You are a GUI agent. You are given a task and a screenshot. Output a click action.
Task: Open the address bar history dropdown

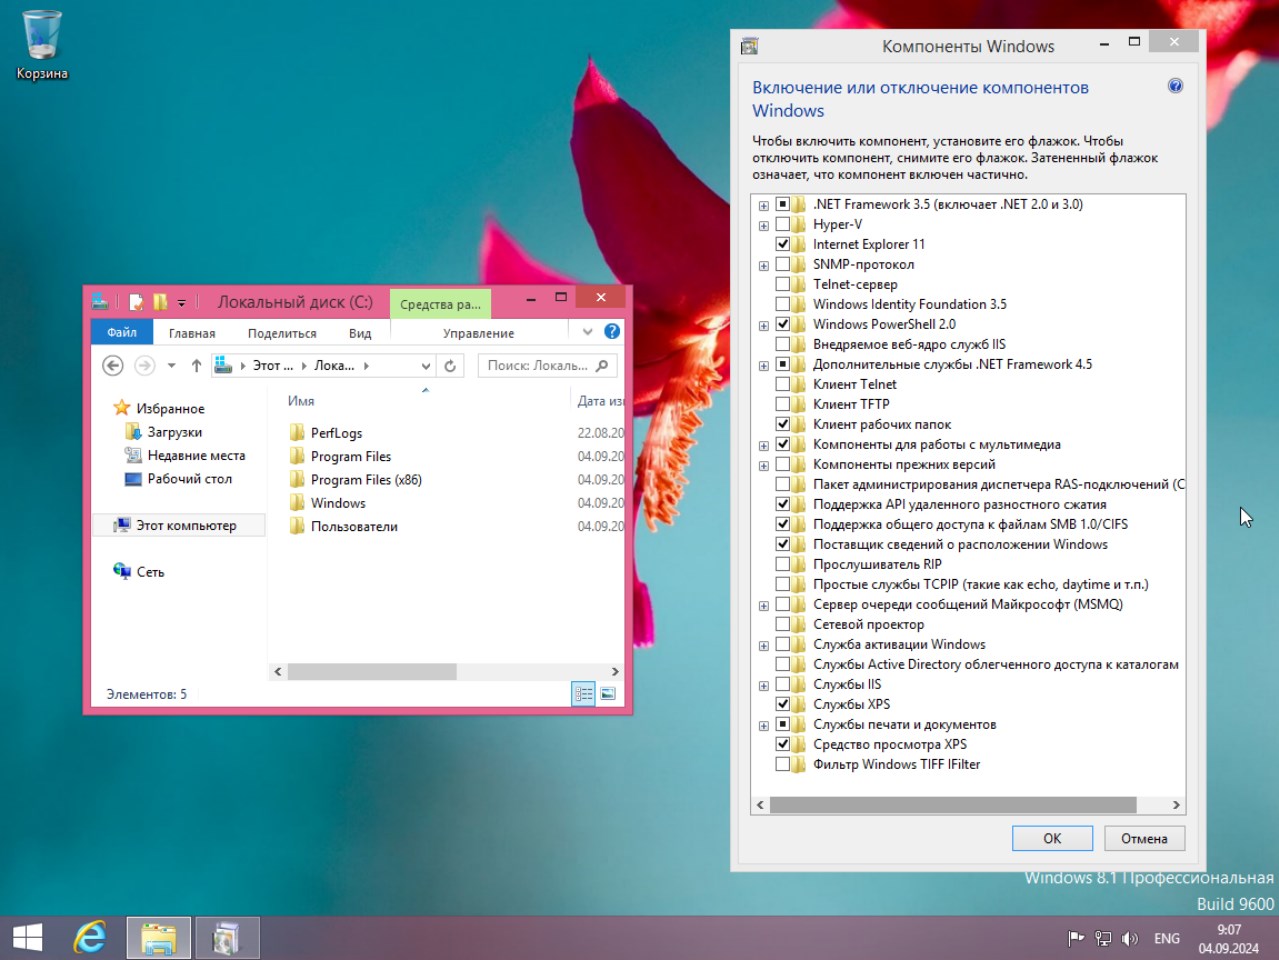(x=425, y=366)
